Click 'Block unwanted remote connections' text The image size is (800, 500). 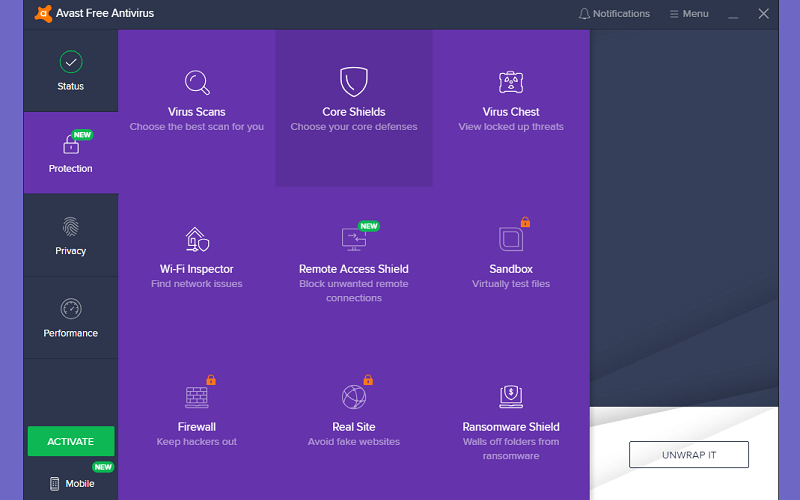point(354,291)
